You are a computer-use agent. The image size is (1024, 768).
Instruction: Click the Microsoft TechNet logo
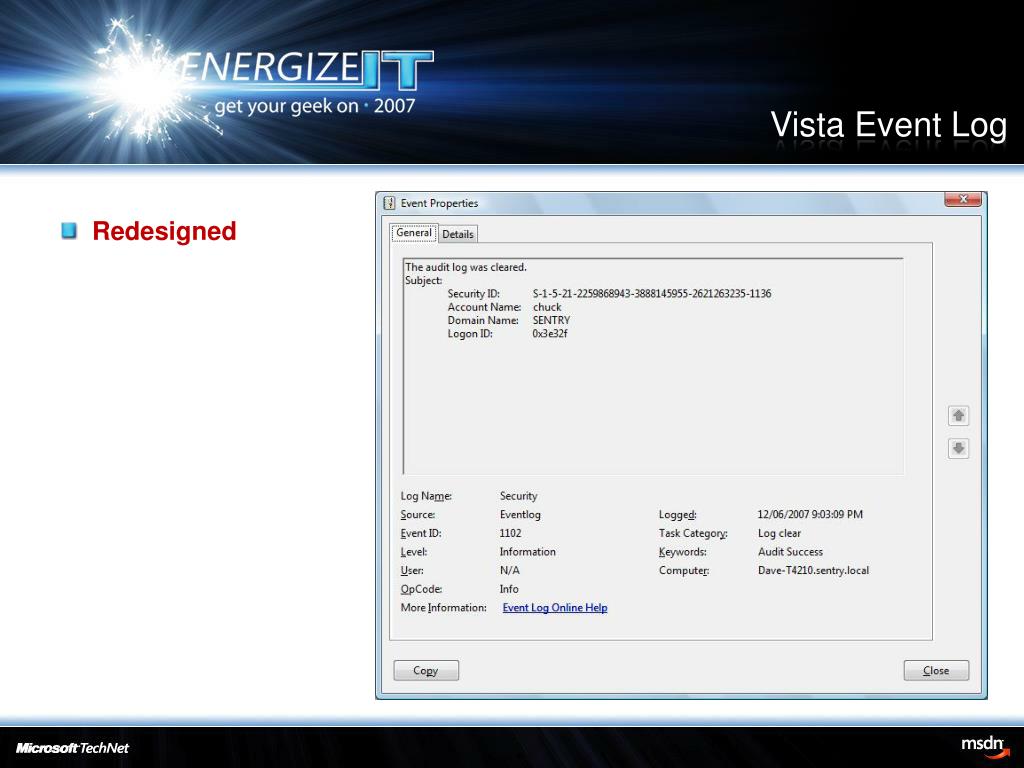[72, 748]
